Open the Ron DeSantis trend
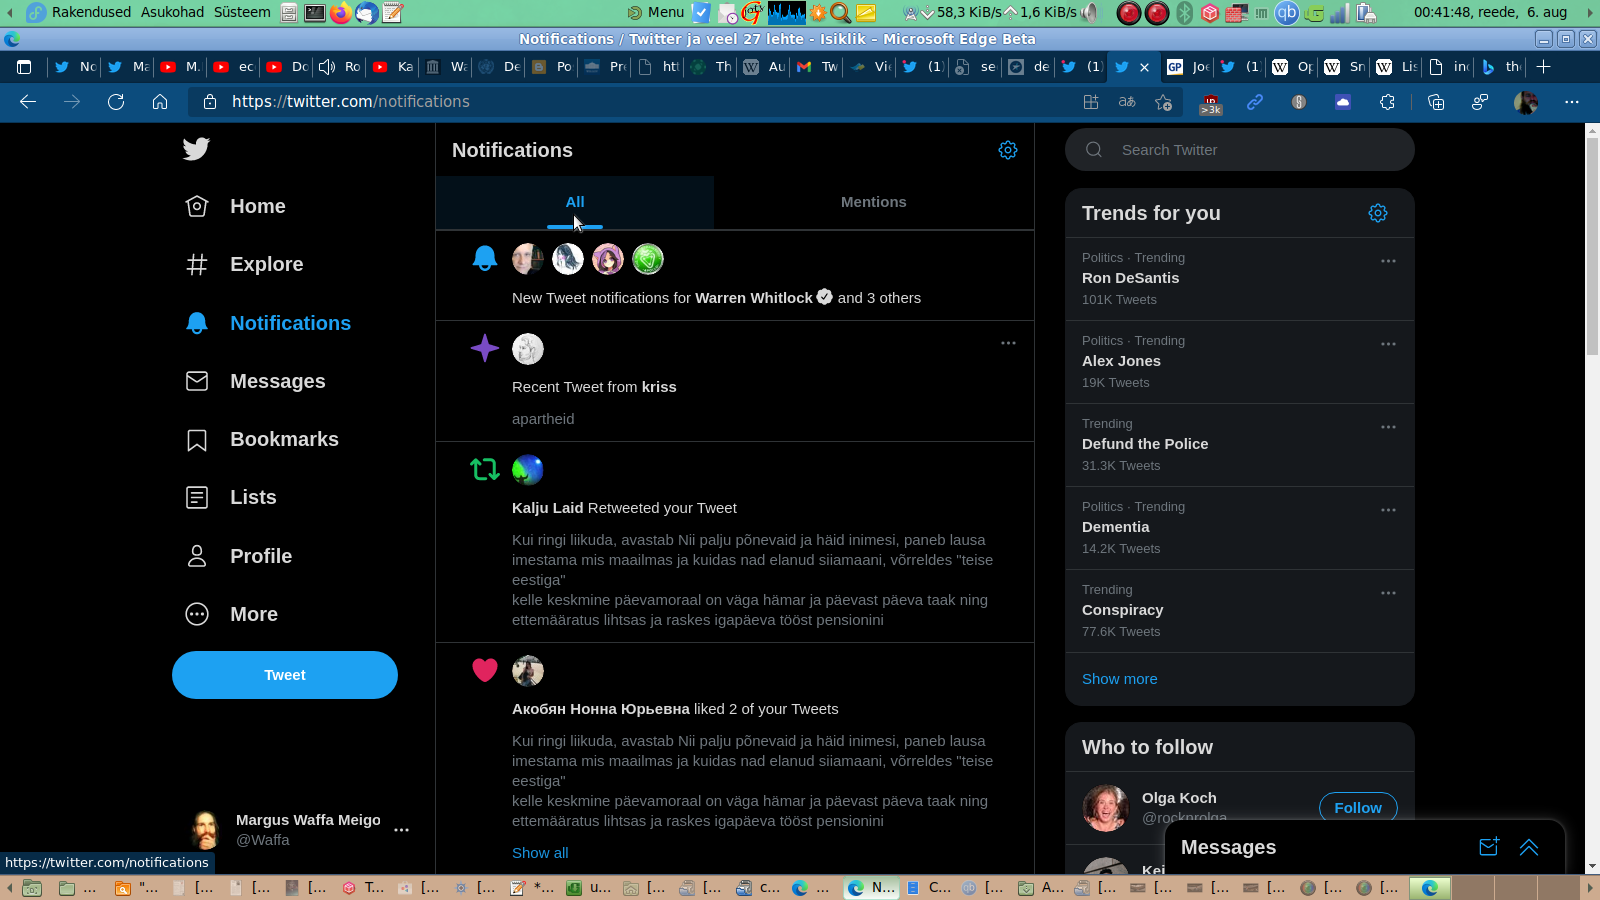1600x900 pixels. pos(1240,279)
